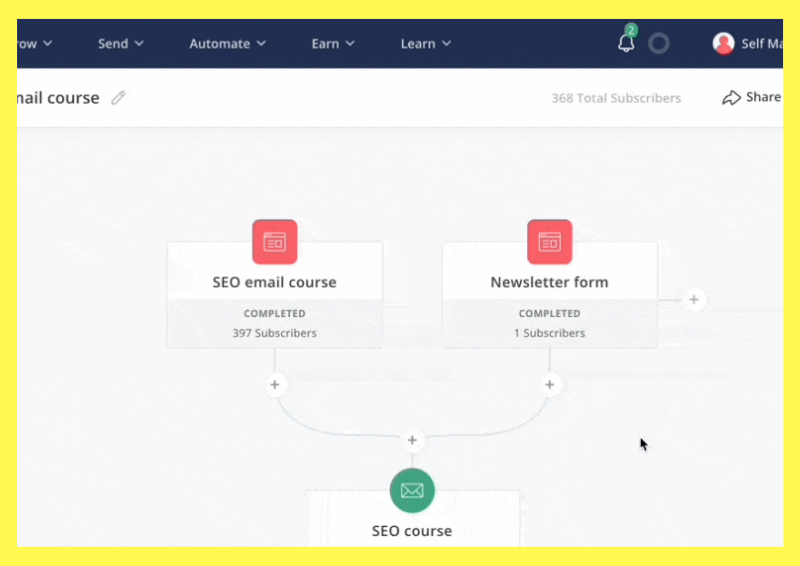Click the notification bell icon
The height and width of the screenshot is (566, 800).
tap(627, 43)
